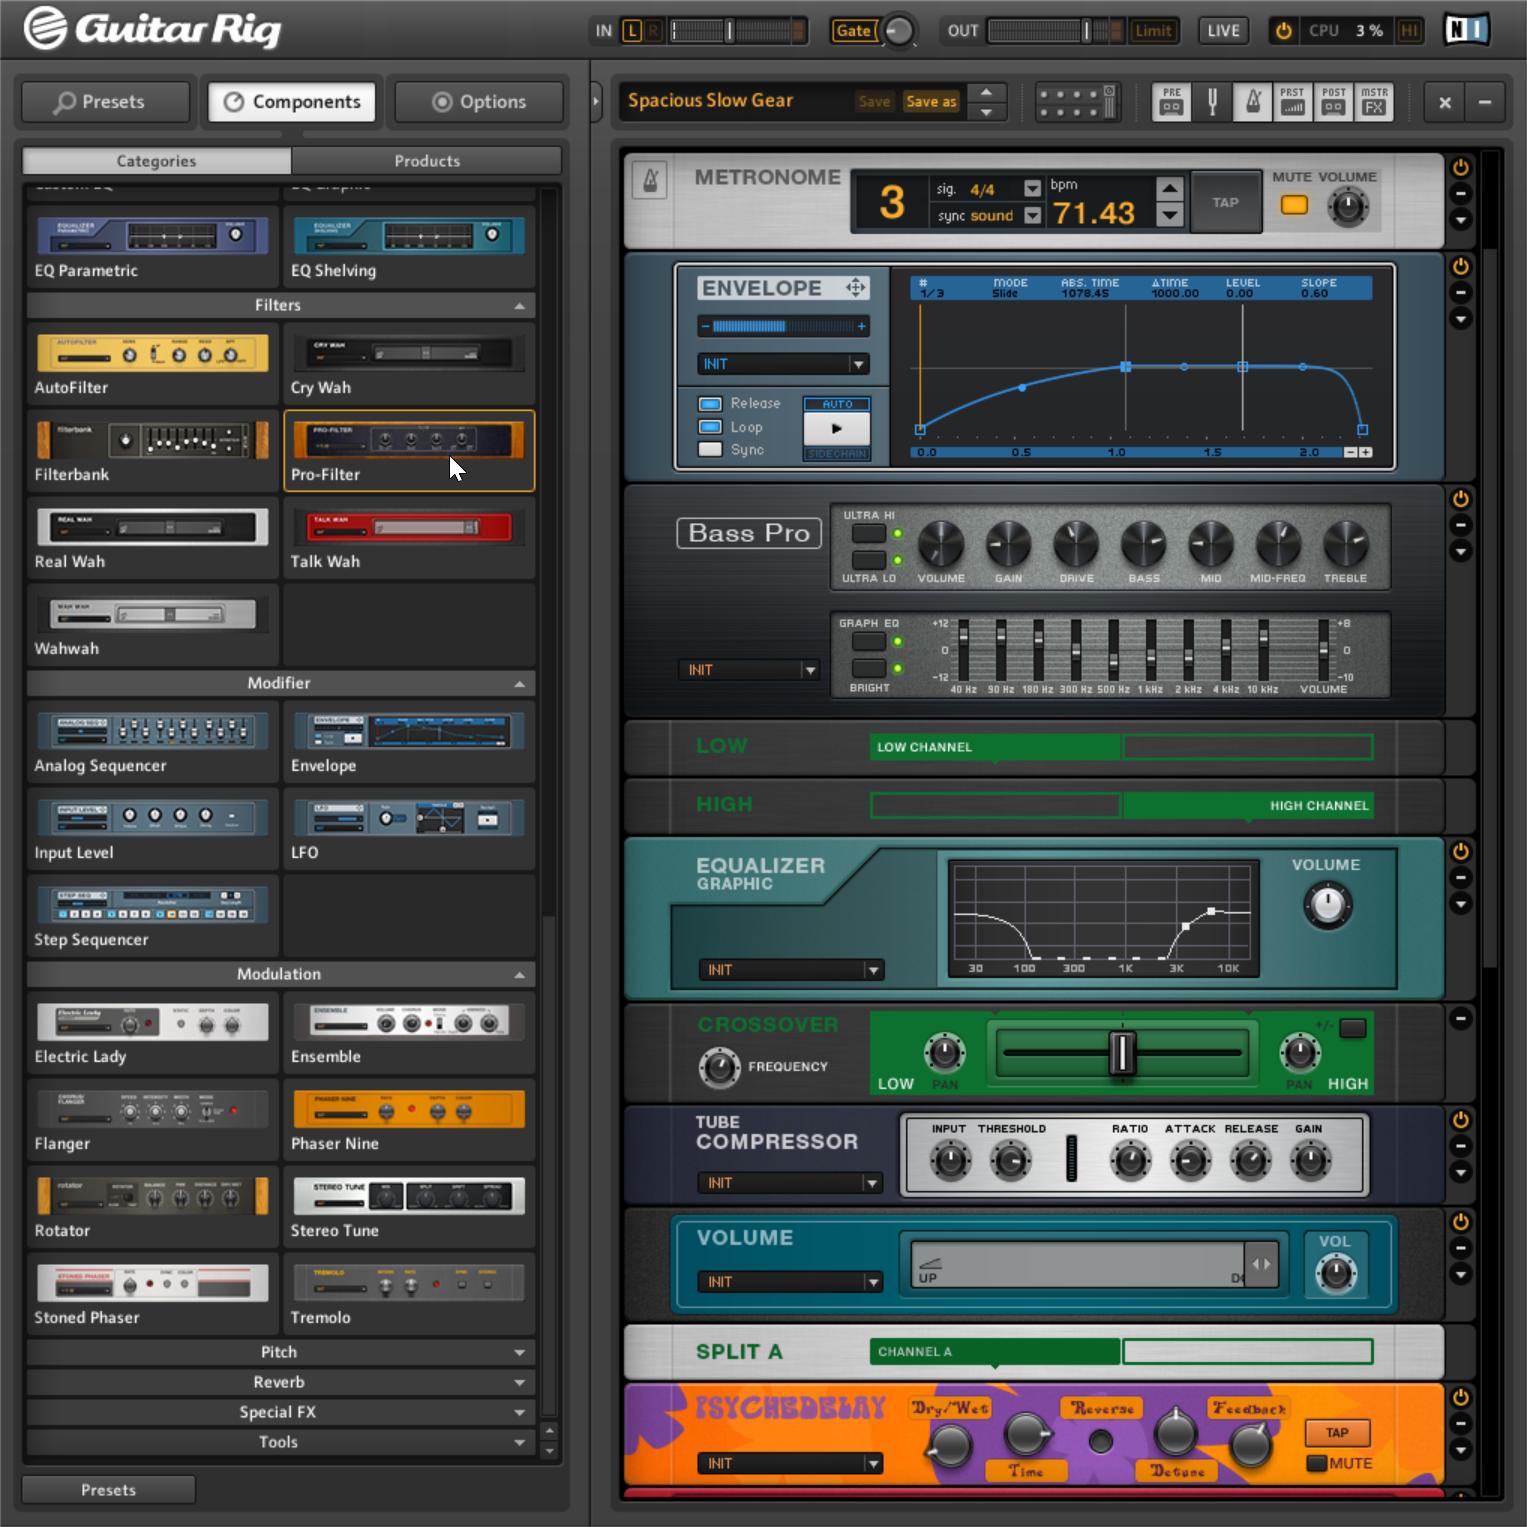Screen dimensions: 1527x1527
Task: Choose the Electric Lady component
Action: click(153, 1033)
